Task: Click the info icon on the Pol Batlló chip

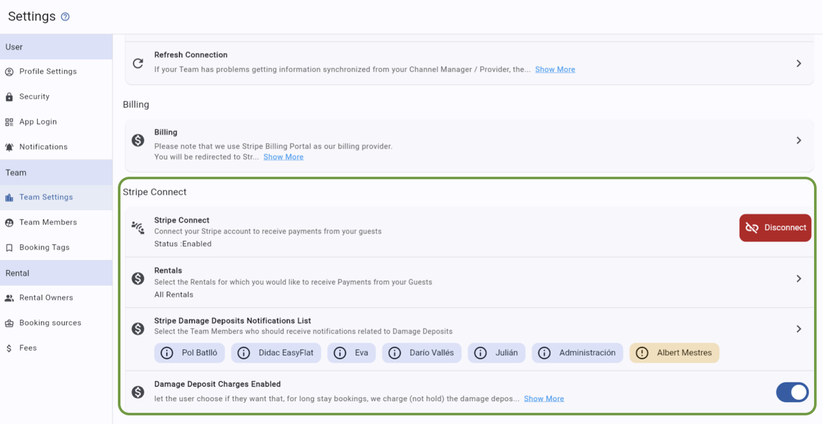Action: 166,353
